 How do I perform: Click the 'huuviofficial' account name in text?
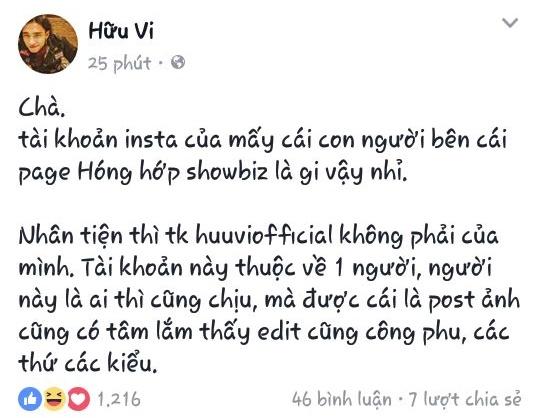pyautogui.click(x=264, y=236)
